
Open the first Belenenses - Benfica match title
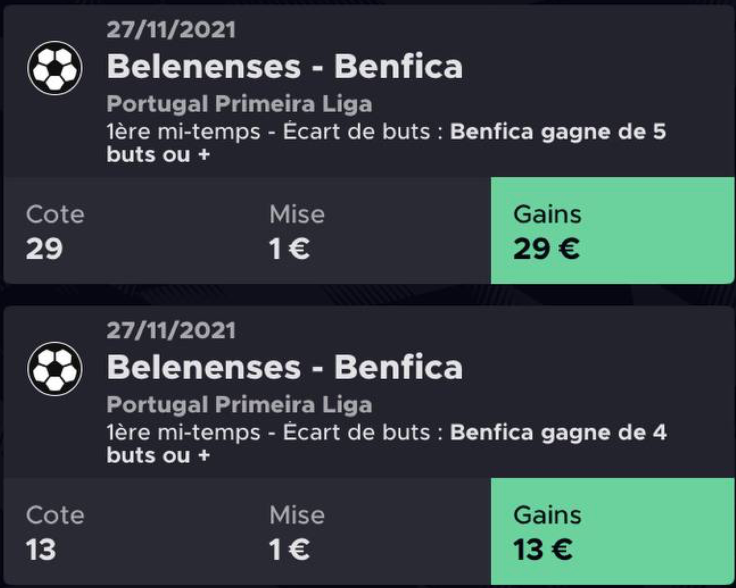coord(284,66)
